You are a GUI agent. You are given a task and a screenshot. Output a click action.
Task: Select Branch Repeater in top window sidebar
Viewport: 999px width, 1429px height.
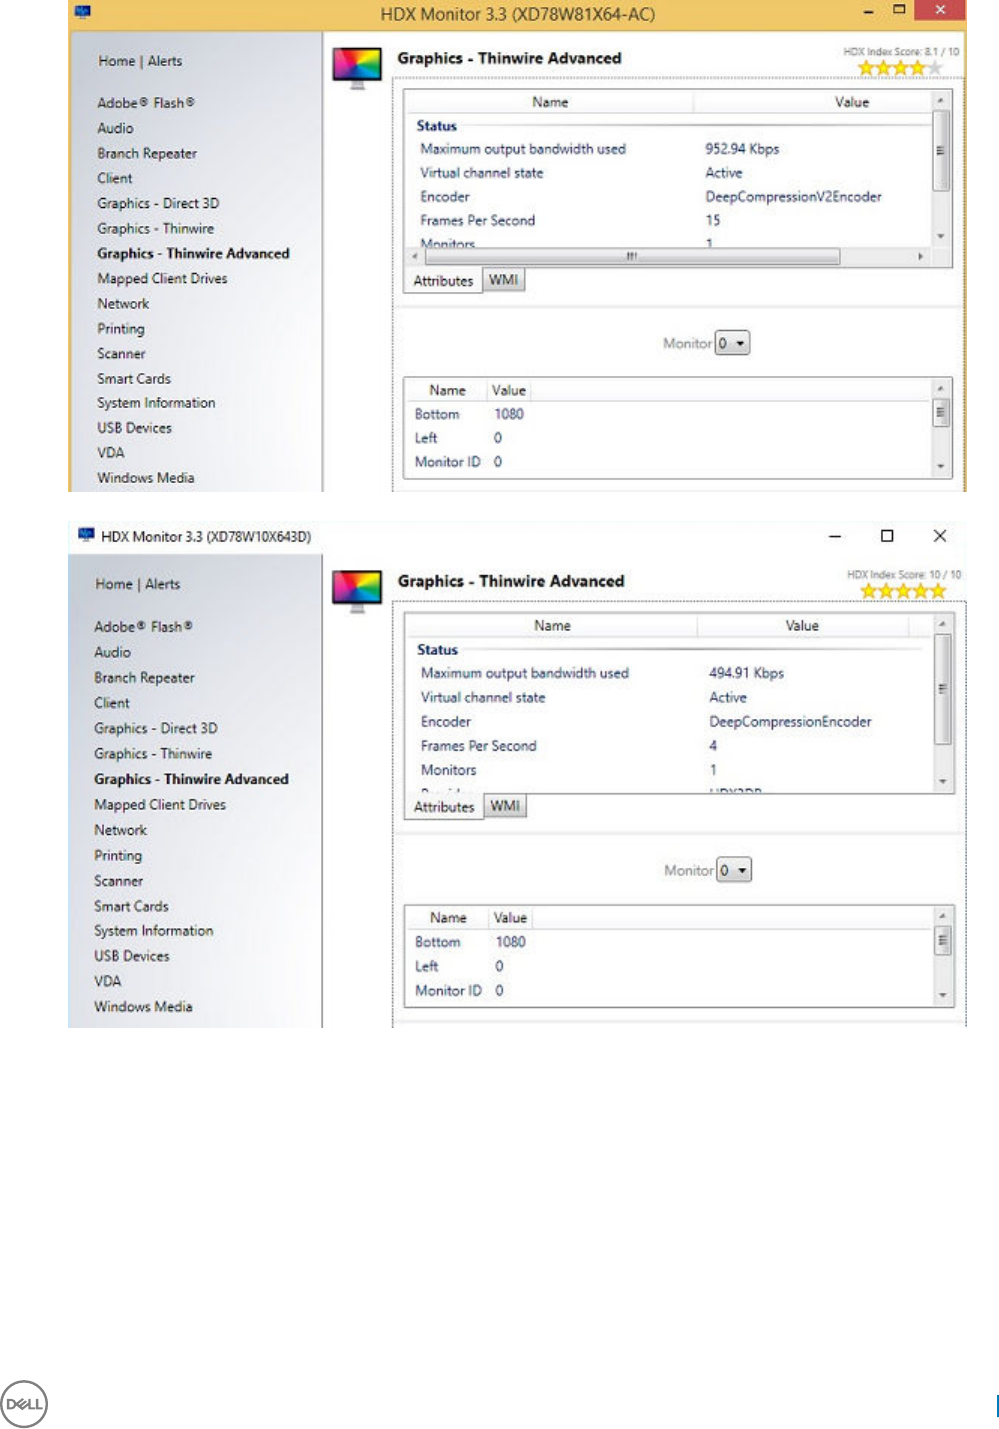coord(147,153)
